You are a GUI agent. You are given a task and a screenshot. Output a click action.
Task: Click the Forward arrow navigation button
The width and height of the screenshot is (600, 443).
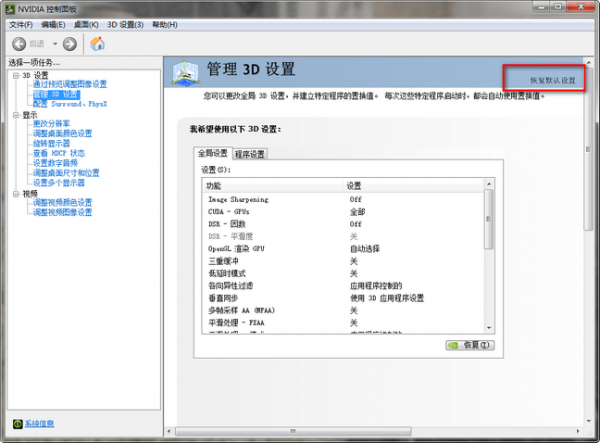(x=70, y=44)
